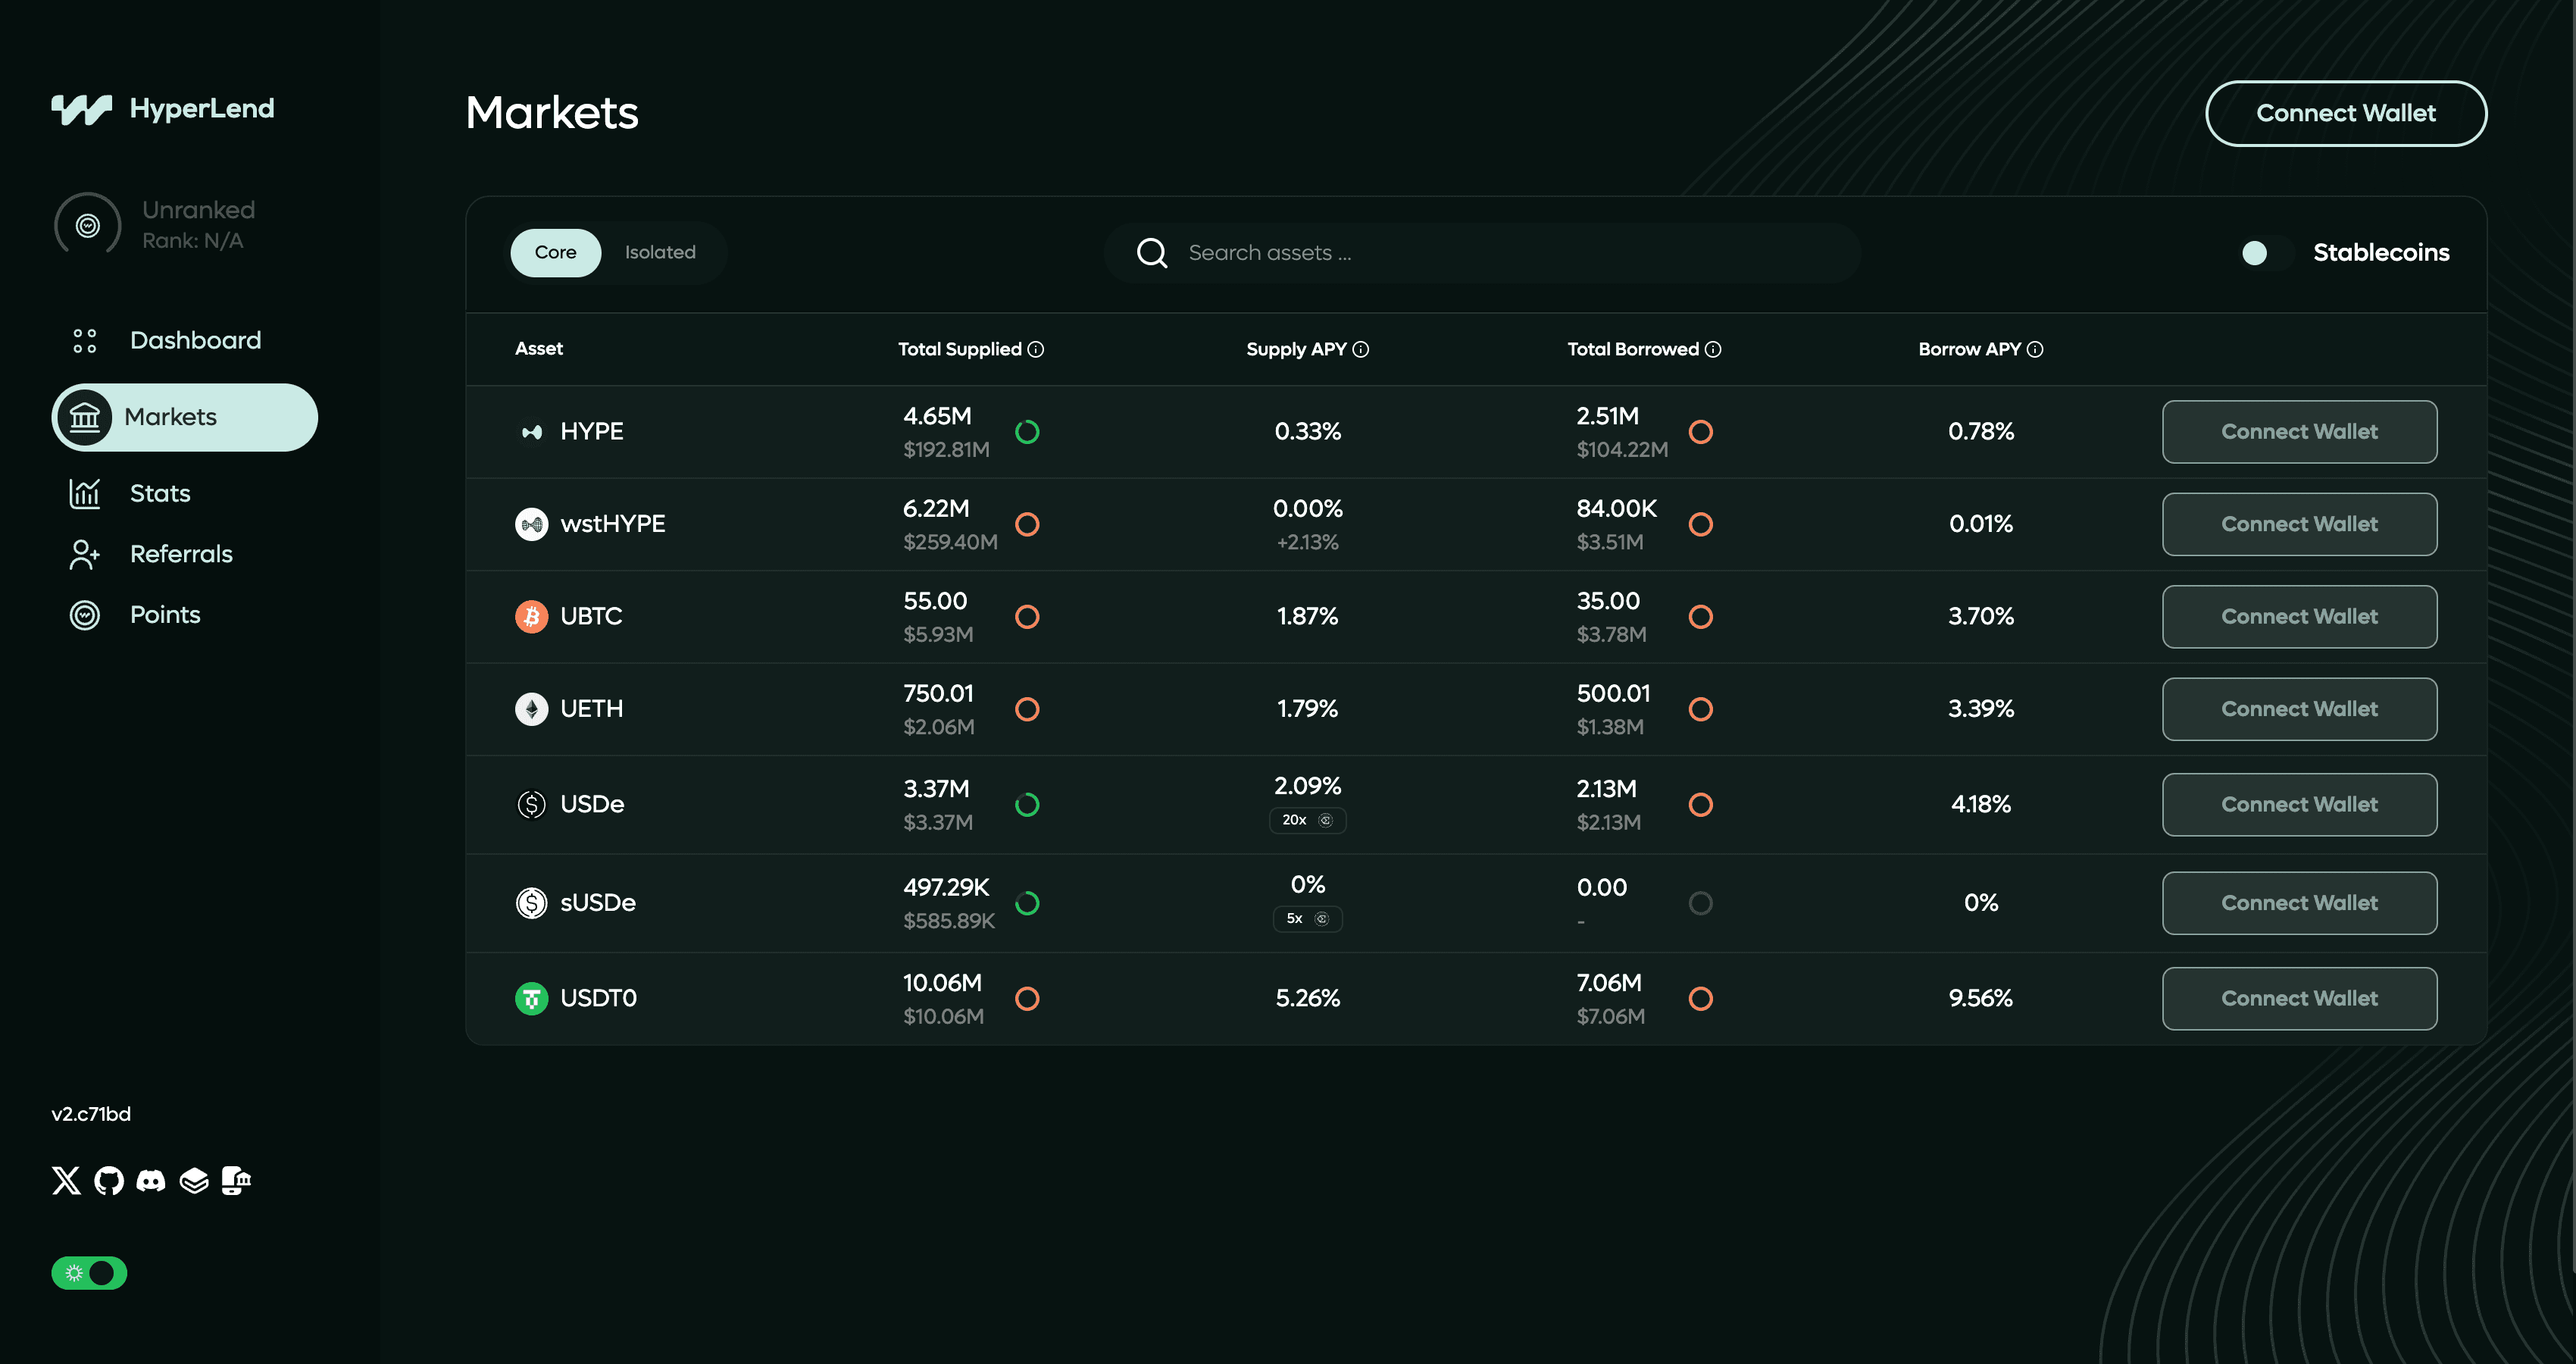
Task: Go to the Stats page
Action: coord(160,493)
